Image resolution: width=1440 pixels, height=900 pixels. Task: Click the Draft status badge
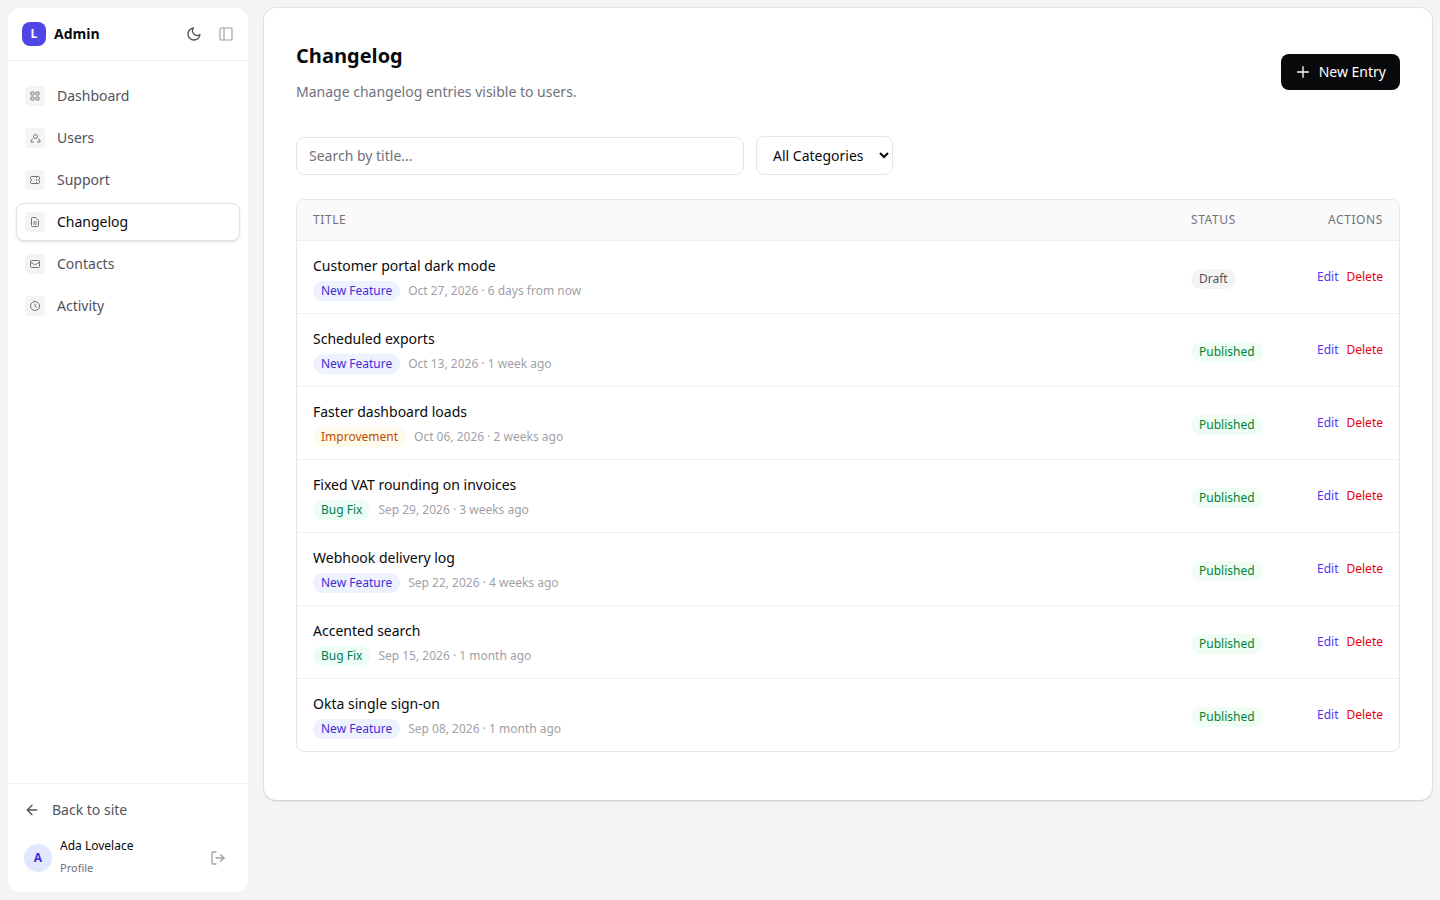coord(1213,279)
